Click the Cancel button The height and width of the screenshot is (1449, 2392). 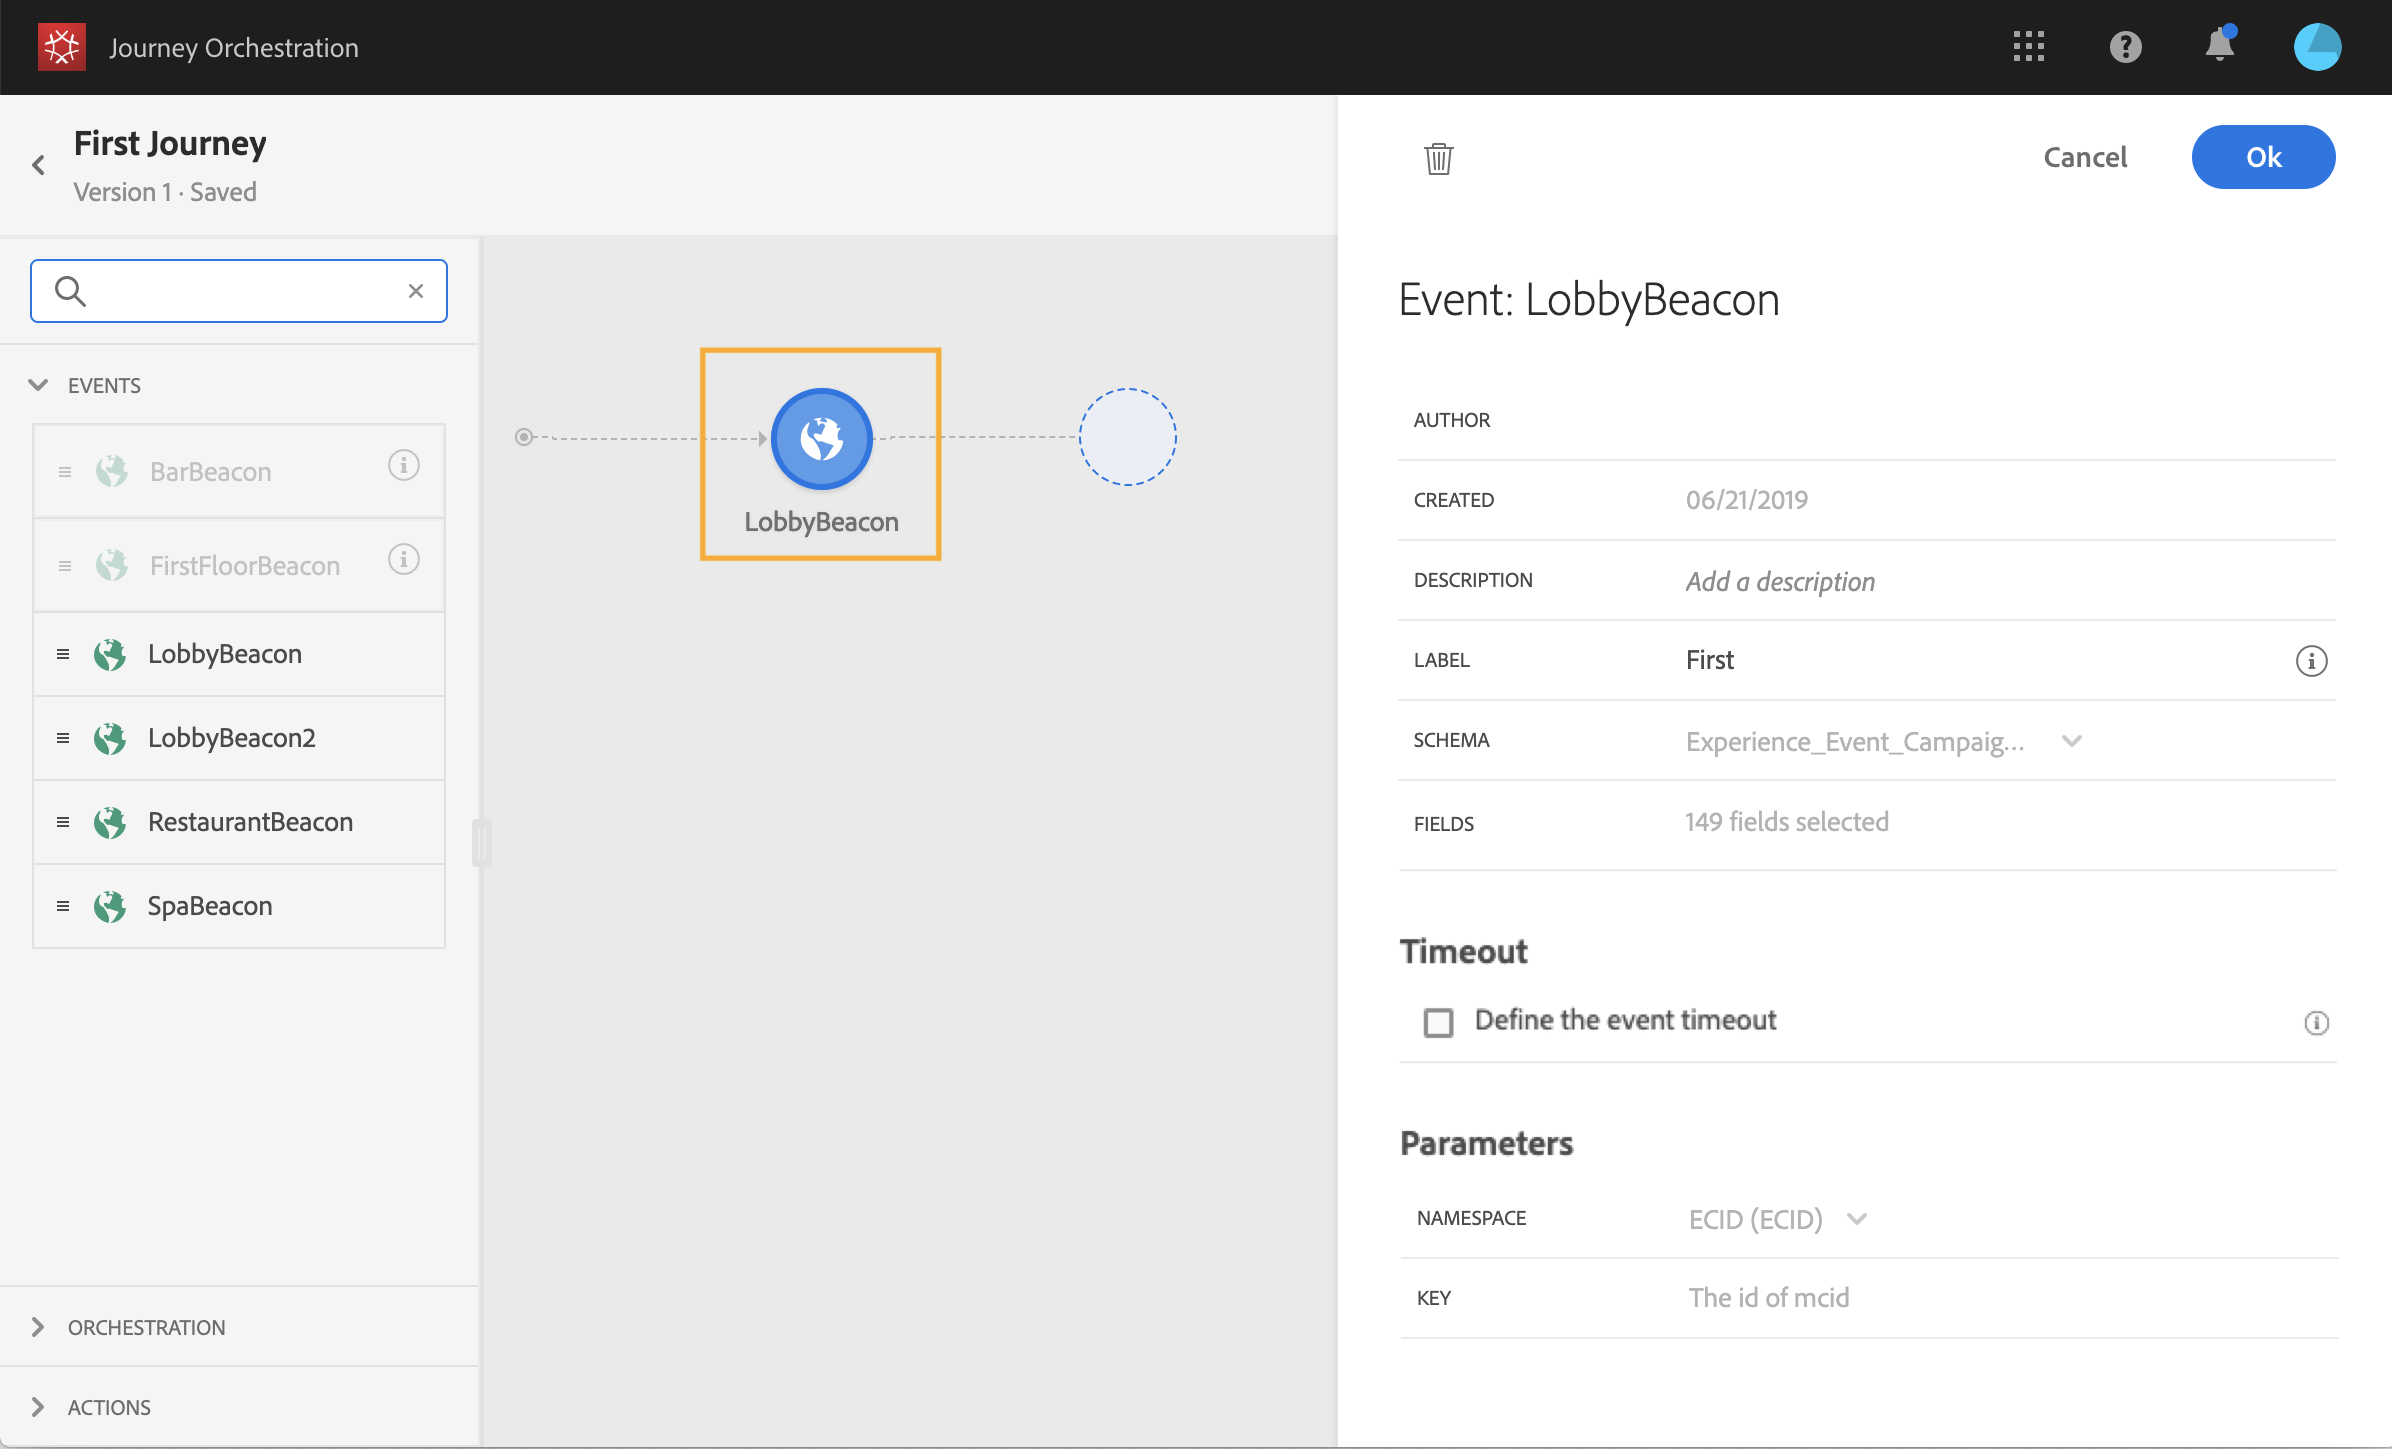[2084, 157]
